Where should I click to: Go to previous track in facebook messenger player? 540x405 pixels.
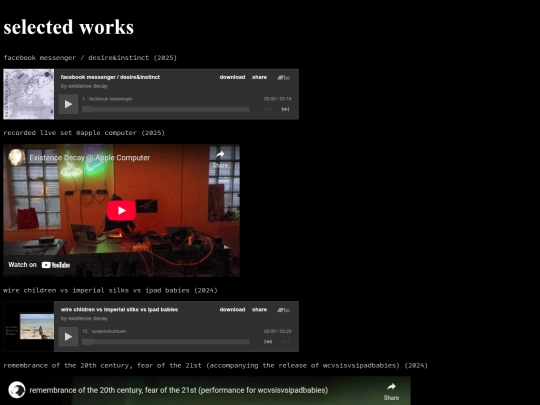point(268,110)
